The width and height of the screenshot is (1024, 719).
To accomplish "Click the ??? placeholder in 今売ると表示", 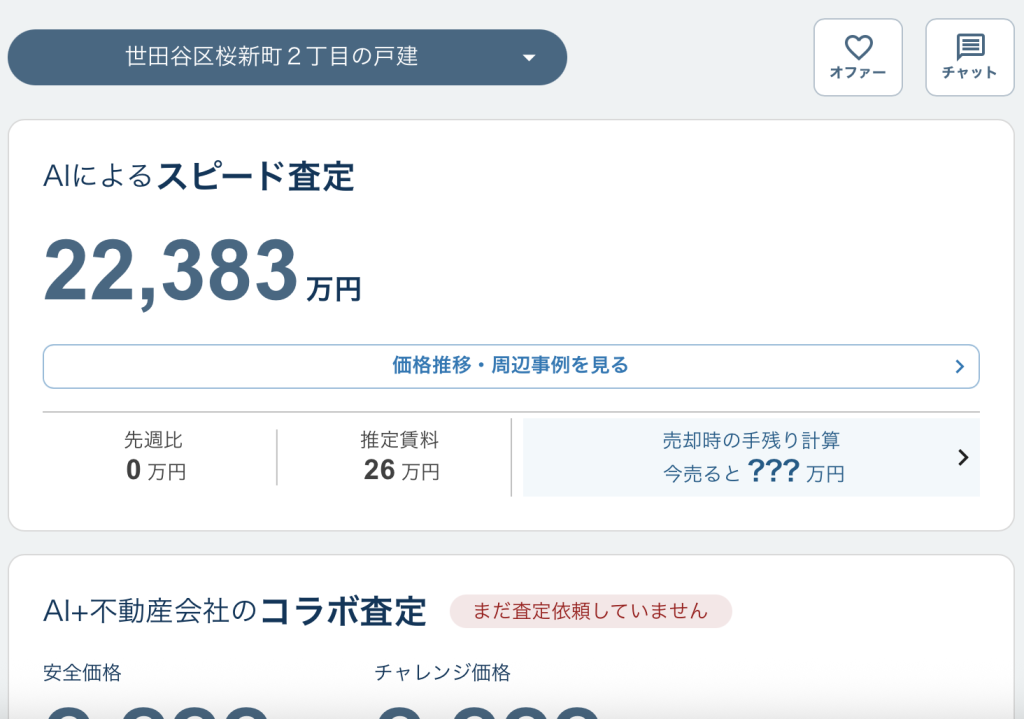I will [x=774, y=471].
